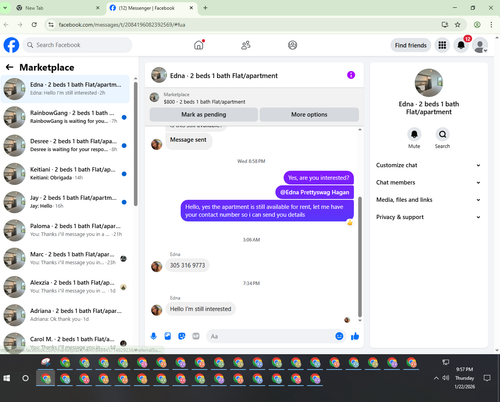Open the Chrome tab search dropdown arrow

(x=5, y=8)
